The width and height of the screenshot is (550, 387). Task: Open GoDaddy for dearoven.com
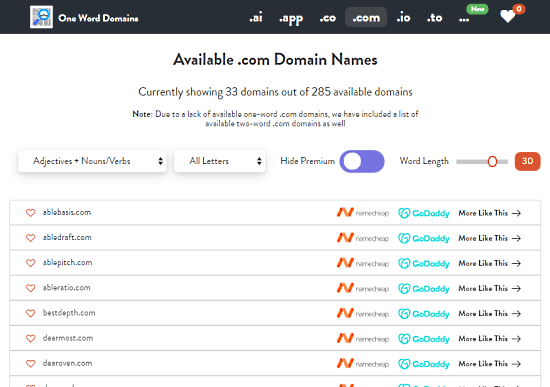(x=424, y=364)
